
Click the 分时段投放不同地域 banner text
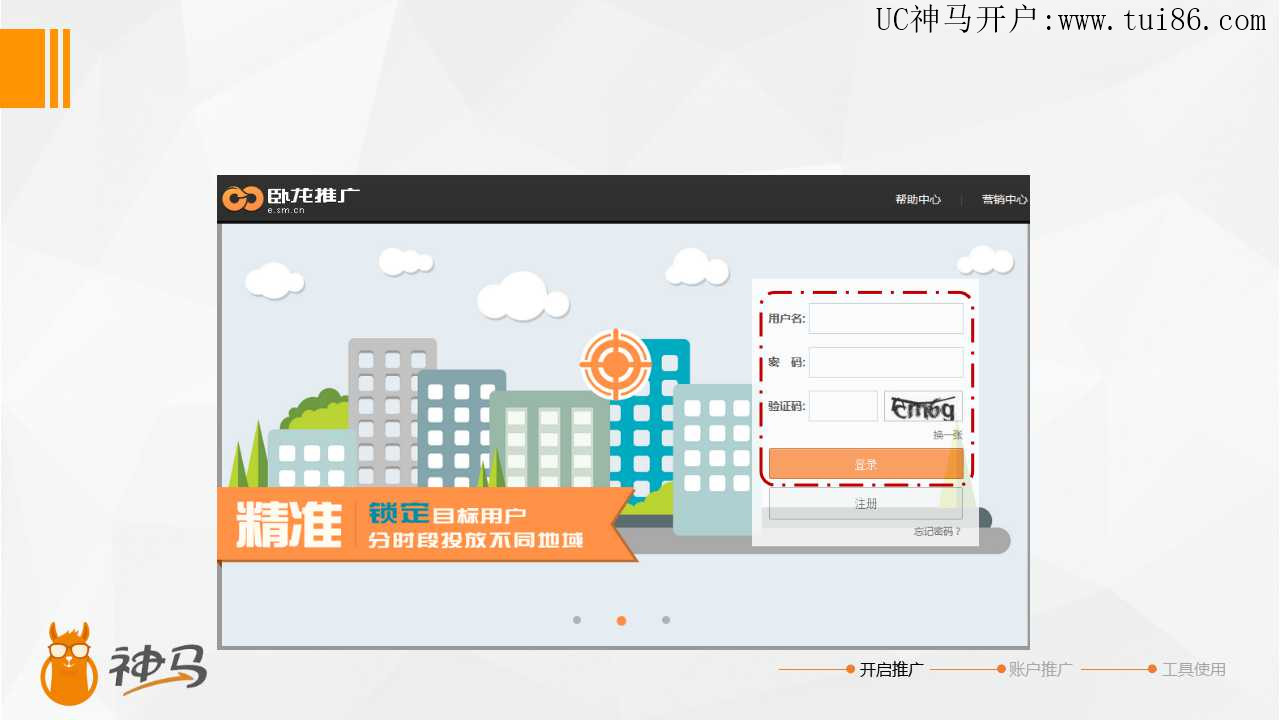475,541
